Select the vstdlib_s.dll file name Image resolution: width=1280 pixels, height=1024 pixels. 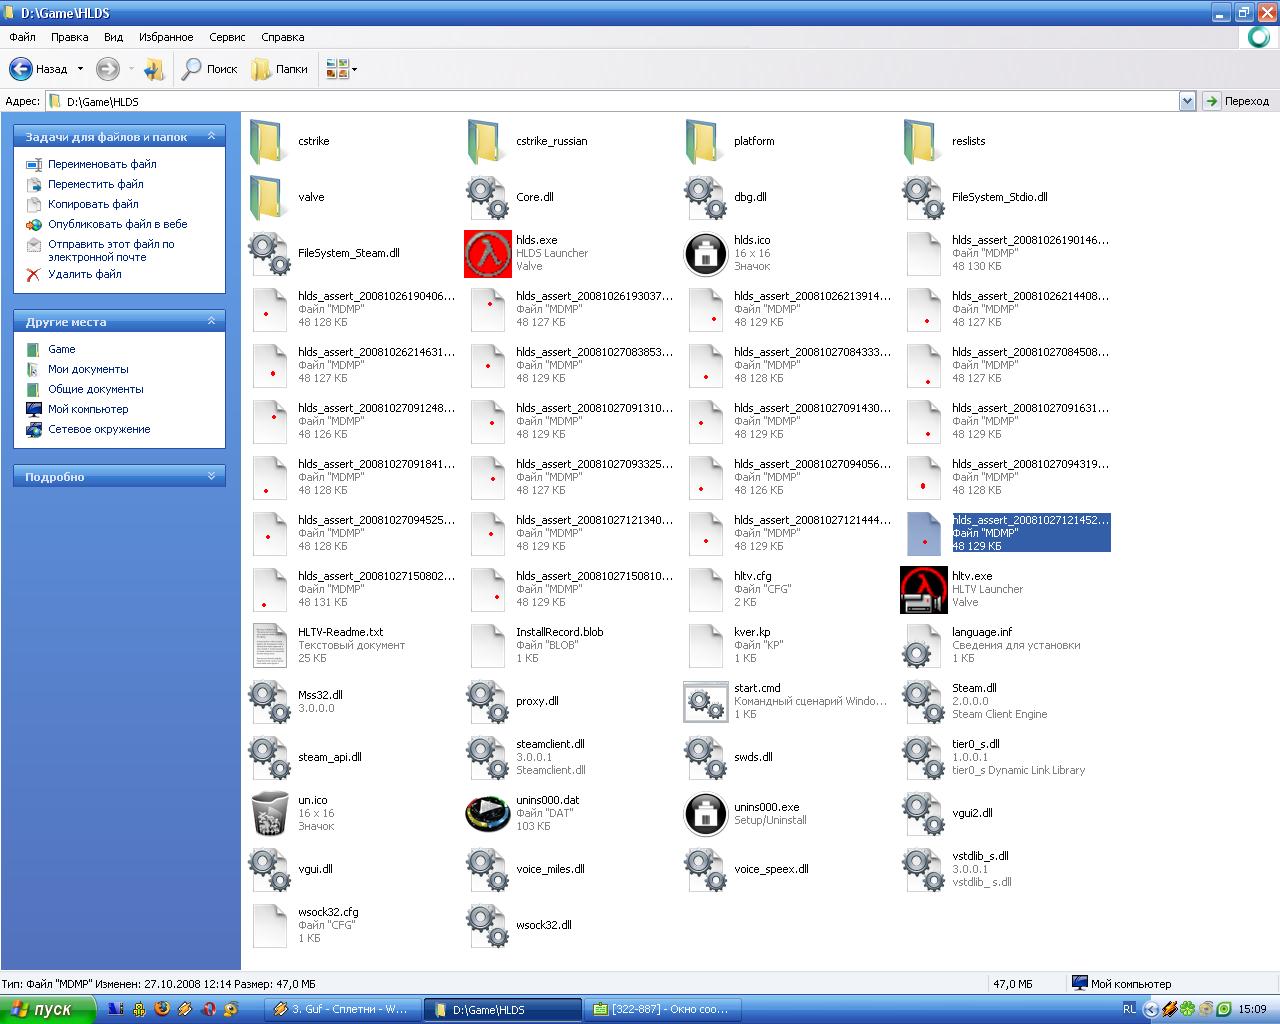980,856
